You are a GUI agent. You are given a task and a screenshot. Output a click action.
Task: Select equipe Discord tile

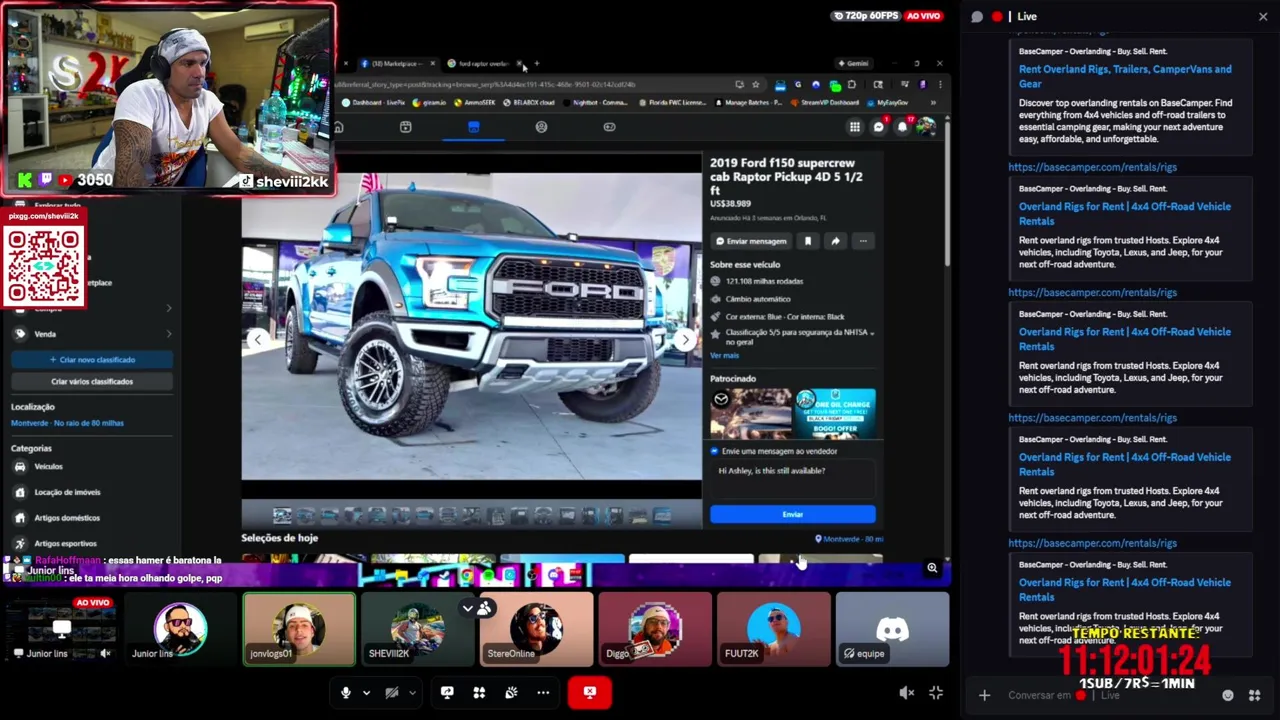892,629
